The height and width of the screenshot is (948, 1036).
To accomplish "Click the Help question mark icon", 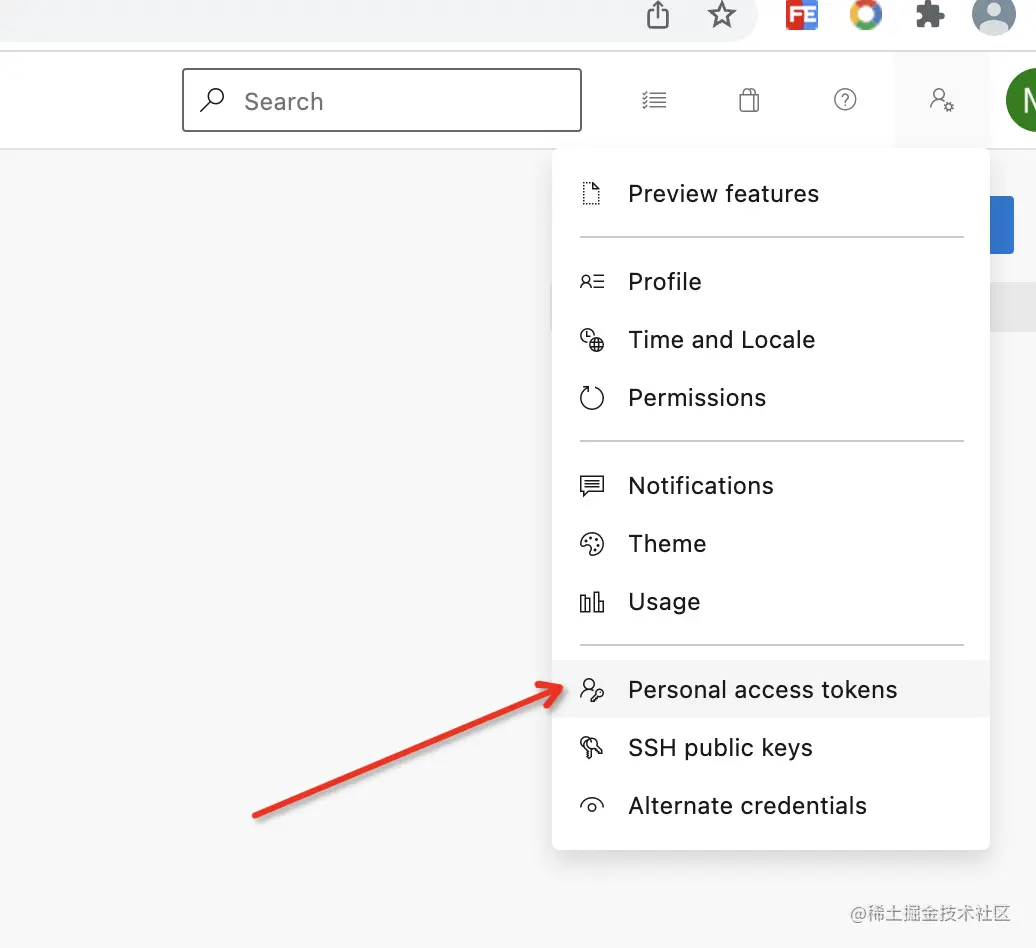I will pyautogui.click(x=845, y=100).
